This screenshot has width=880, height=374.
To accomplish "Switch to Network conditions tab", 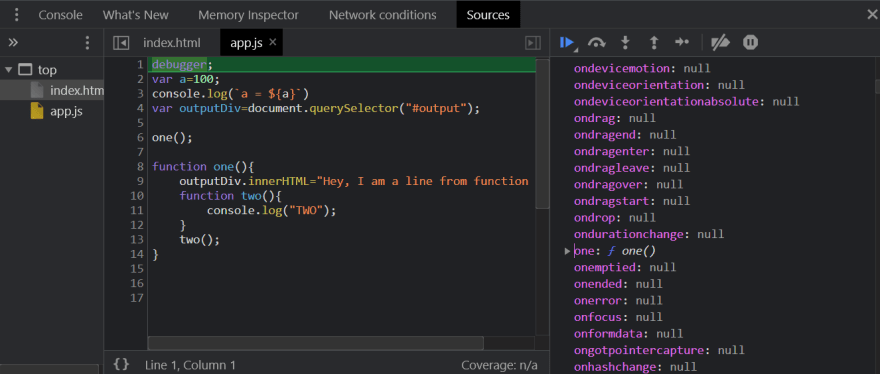I will click(x=383, y=15).
